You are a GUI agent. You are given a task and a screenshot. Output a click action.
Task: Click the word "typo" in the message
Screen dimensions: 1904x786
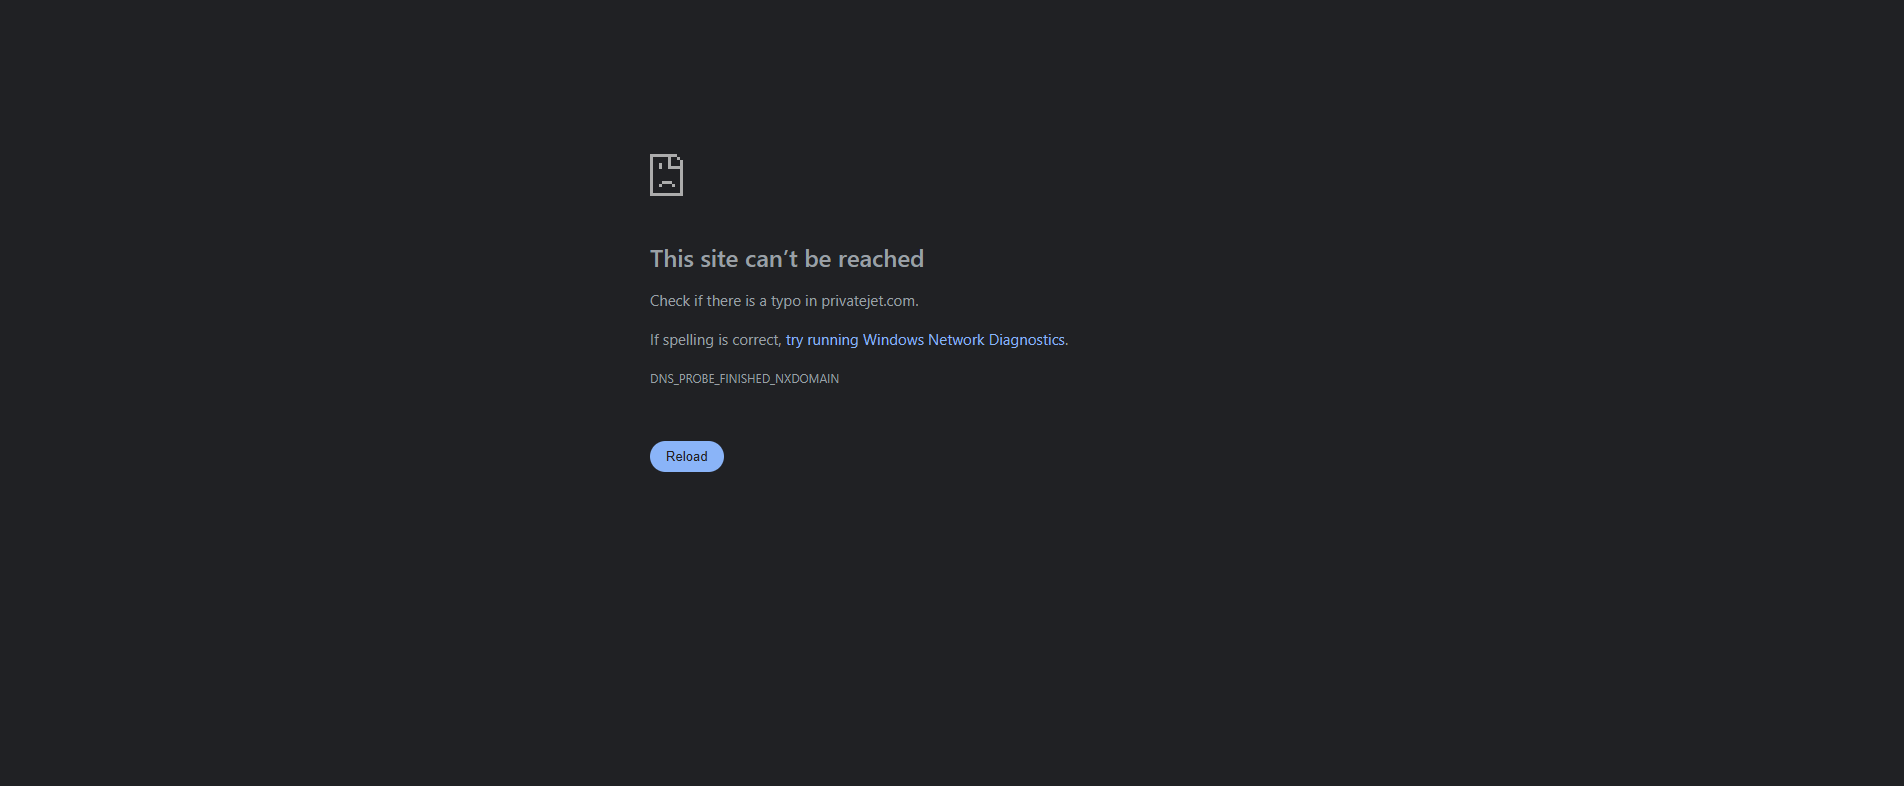coord(786,301)
